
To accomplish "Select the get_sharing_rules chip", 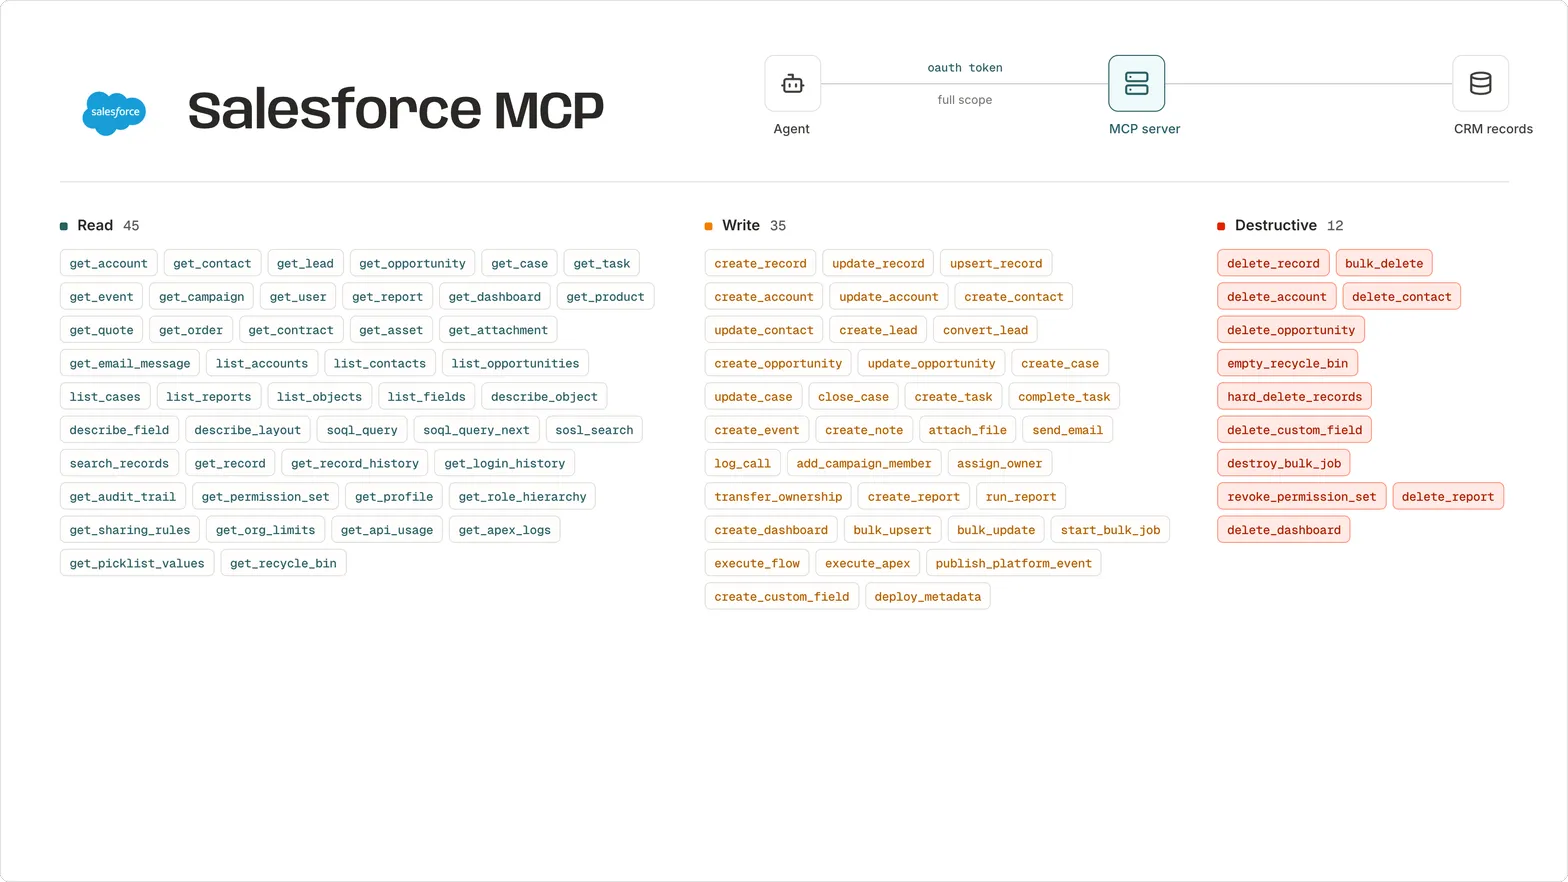I will click(x=130, y=530).
